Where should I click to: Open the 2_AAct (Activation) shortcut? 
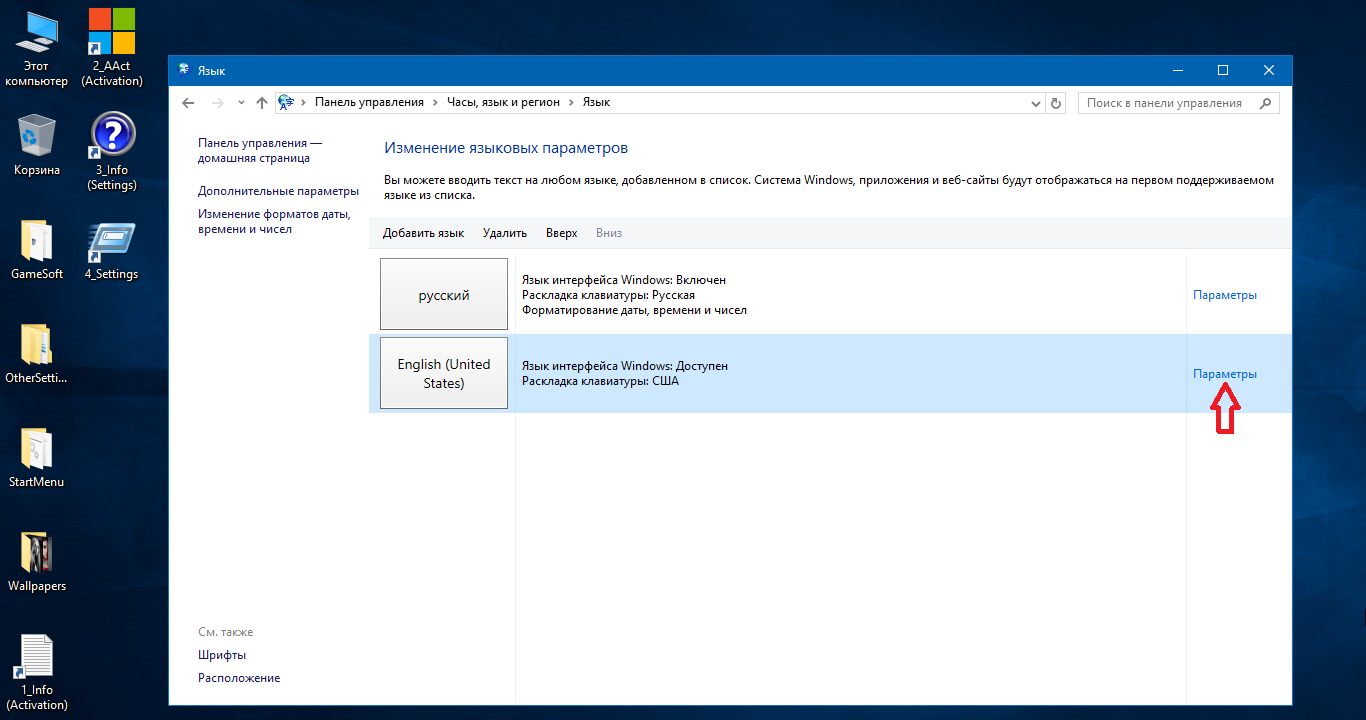pyautogui.click(x=112, y=48)
